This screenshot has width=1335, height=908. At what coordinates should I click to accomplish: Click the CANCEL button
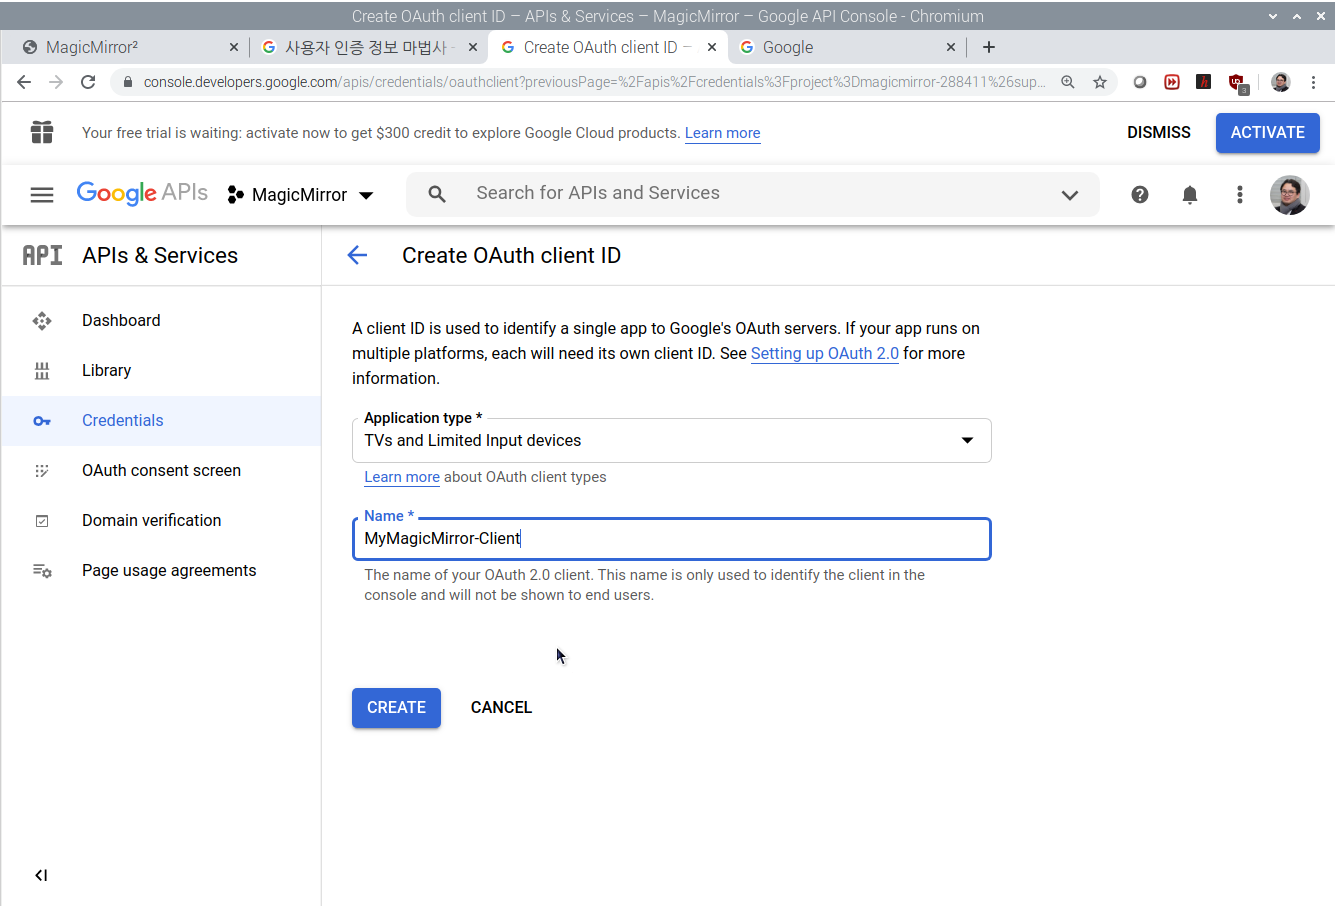pyautogui.click(x=501, y=707)
